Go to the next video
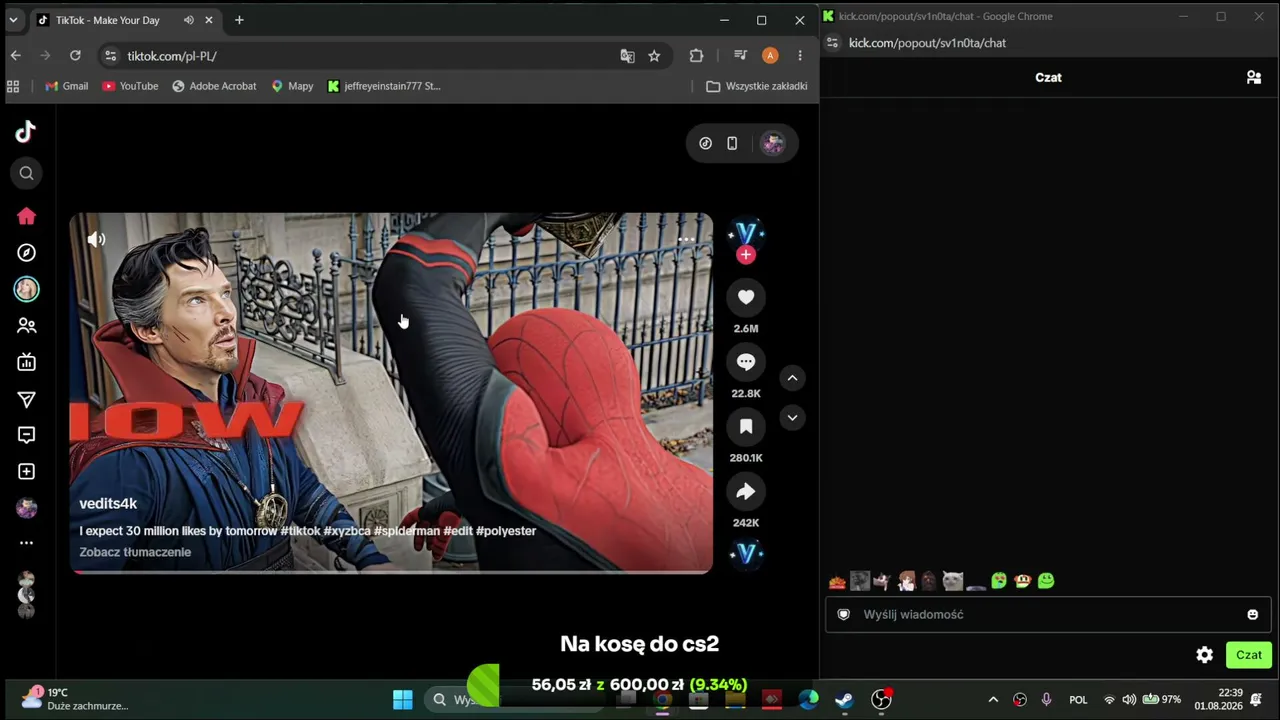1280x720 pixels. [792, 418]
